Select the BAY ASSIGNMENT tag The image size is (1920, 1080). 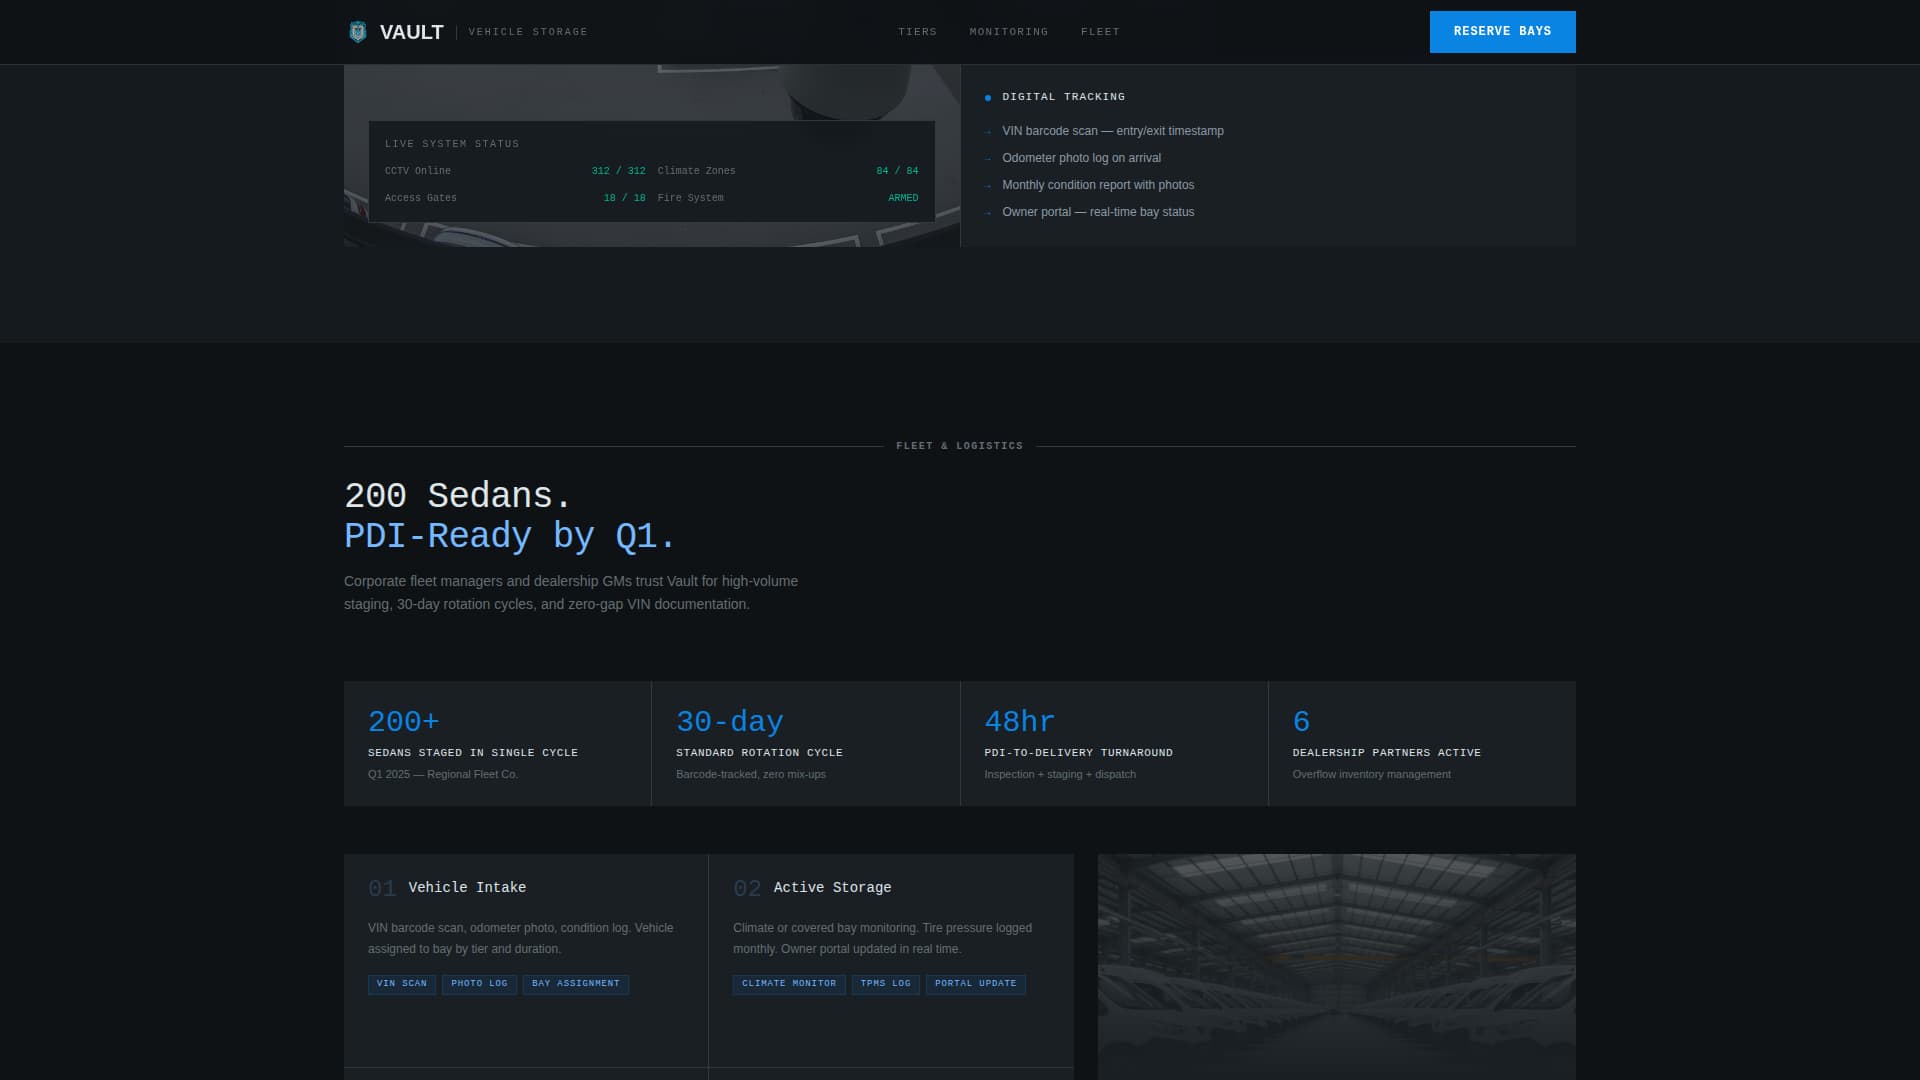pos(575,984)
